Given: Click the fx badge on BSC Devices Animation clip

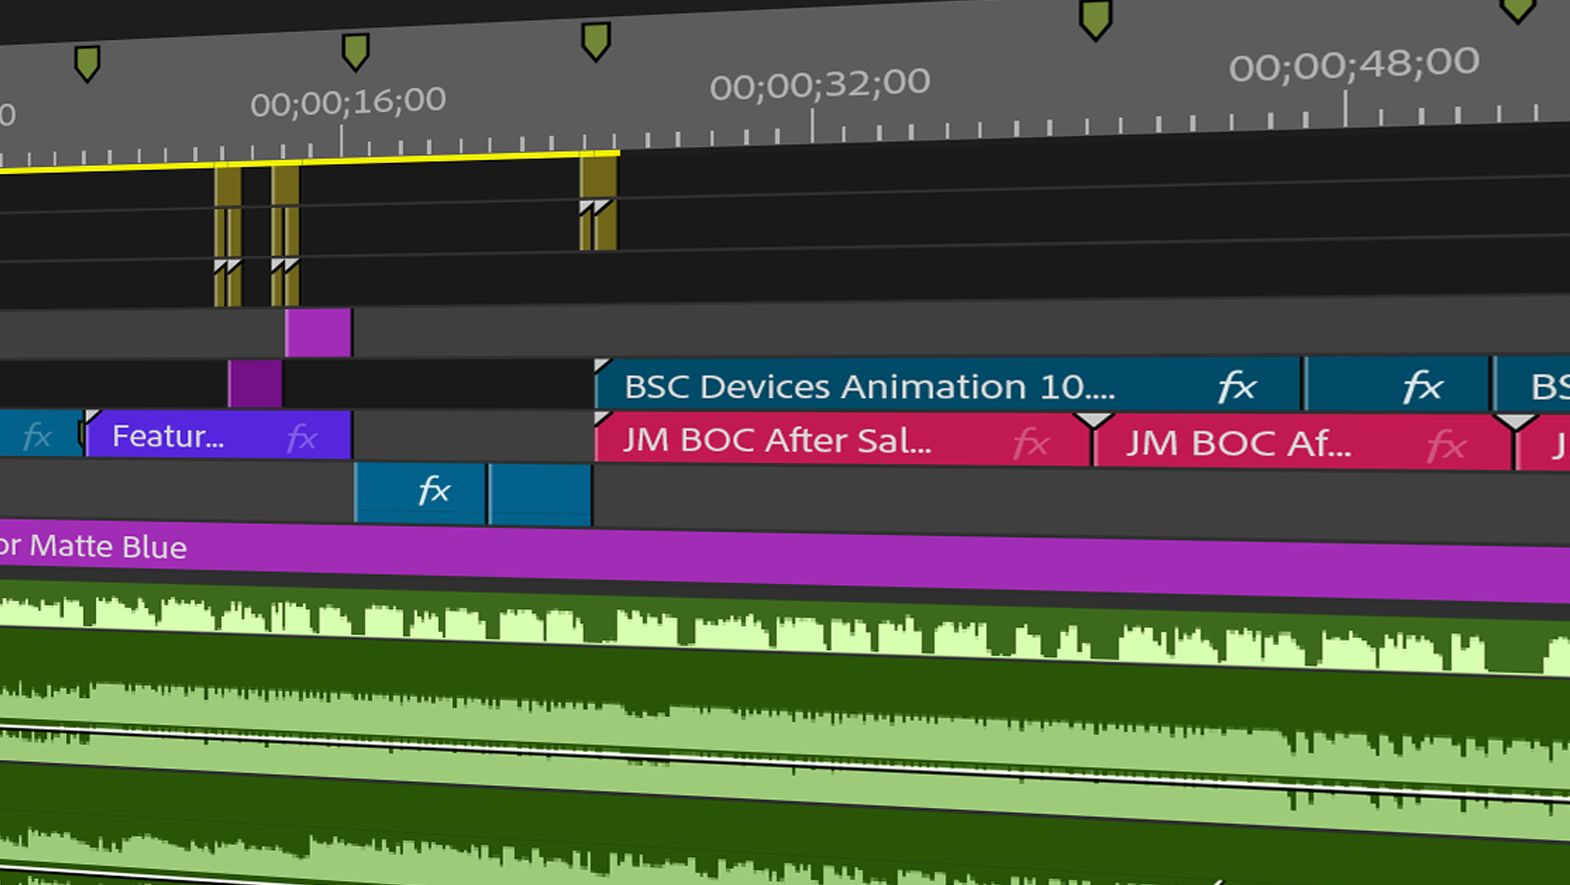Looking at the screenshot, I should click(1237, 387).
